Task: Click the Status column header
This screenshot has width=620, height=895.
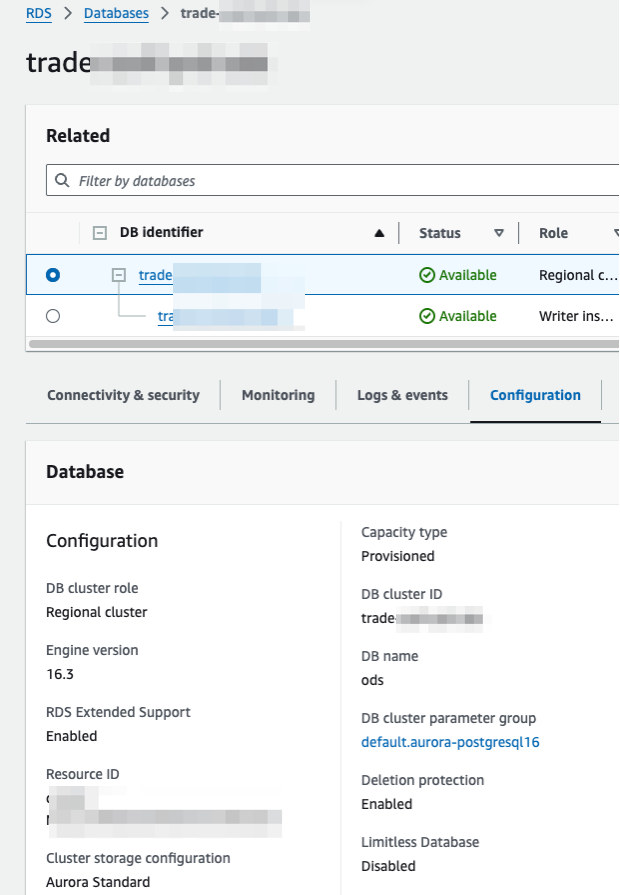Action: [x=440, y=233]
